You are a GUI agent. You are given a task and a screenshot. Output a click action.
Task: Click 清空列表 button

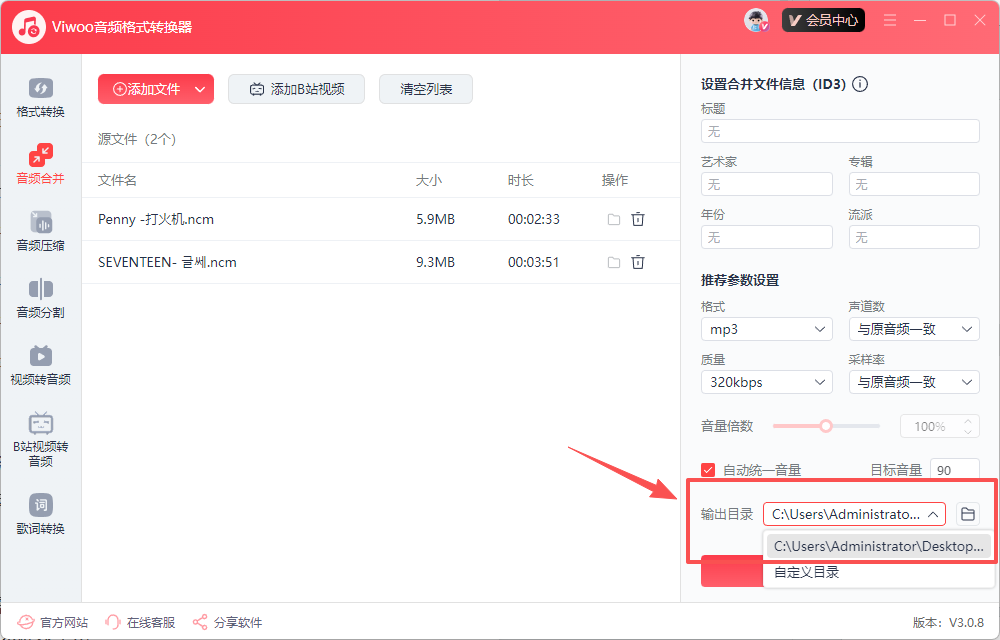426,89
